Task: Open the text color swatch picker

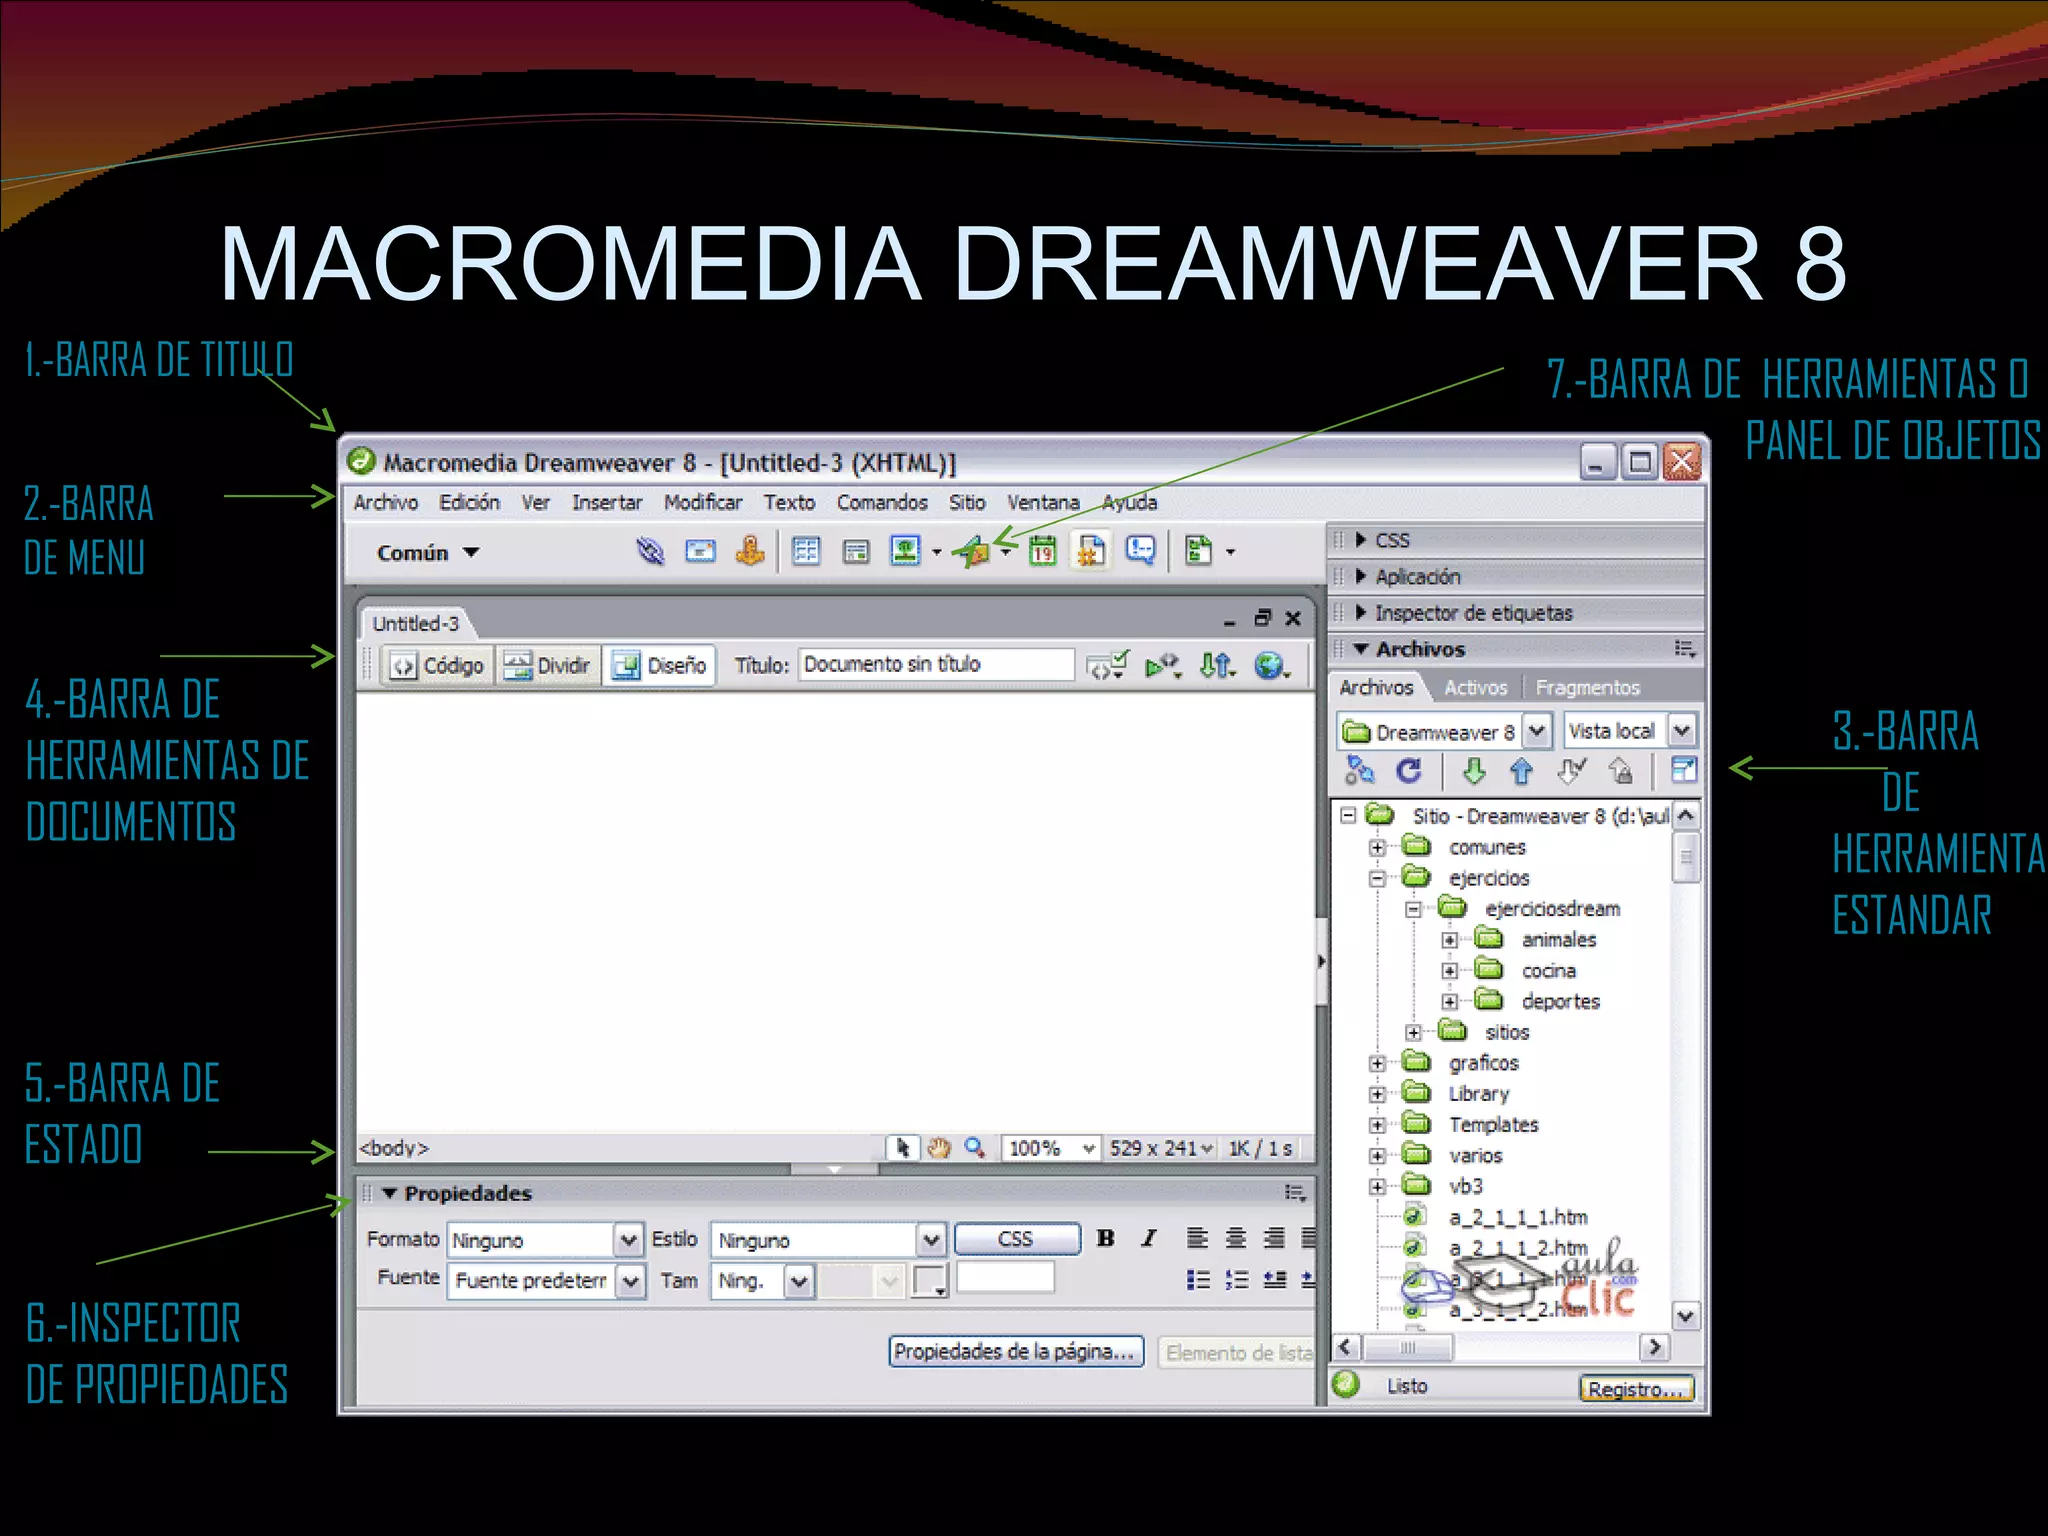Action: (928, 1280)
